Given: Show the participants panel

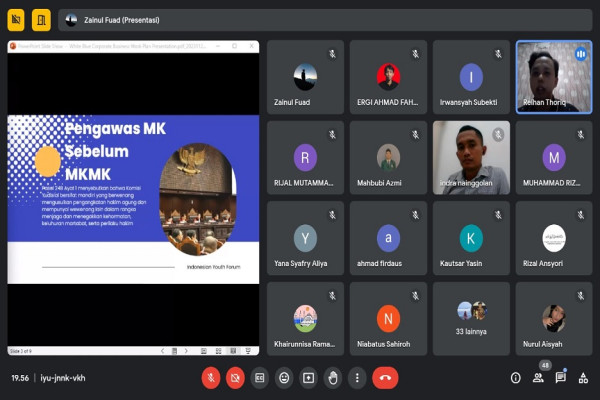Looking at the screenshot, I should coord(538,378).
